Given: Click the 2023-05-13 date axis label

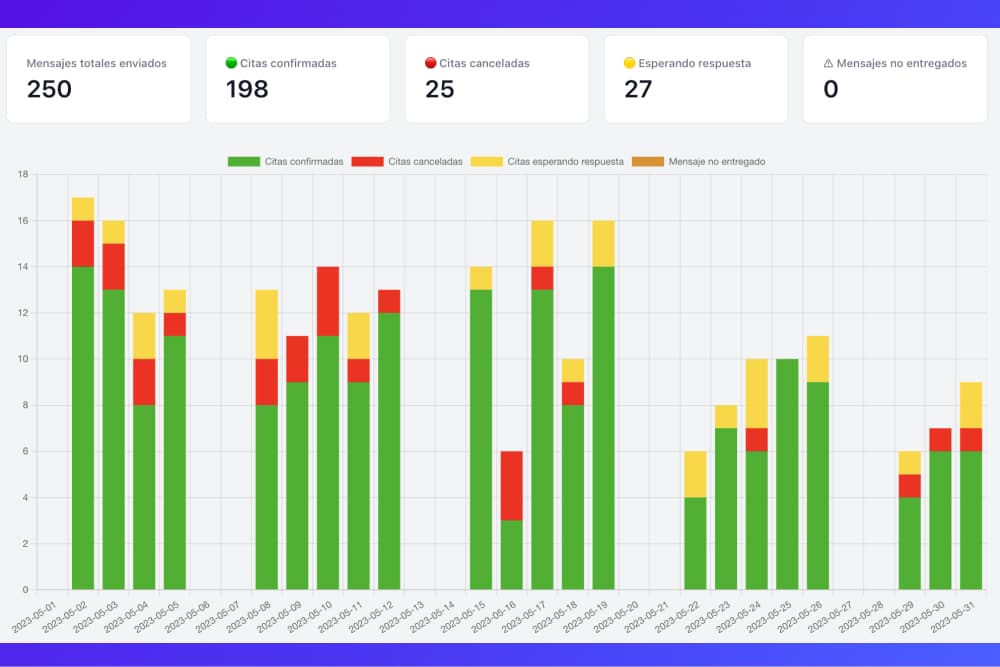Looking at the screenshot, I should click(402, 617).
